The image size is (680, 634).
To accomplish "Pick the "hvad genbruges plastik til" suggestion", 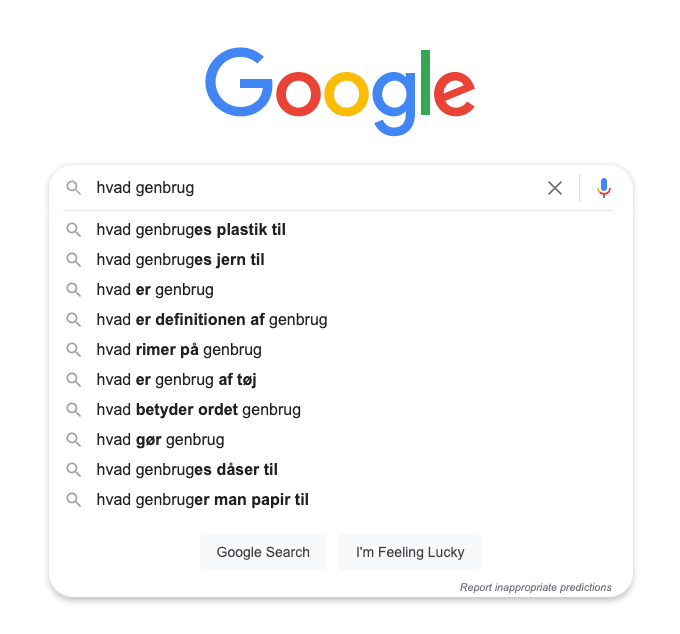I will click(191, 230).
